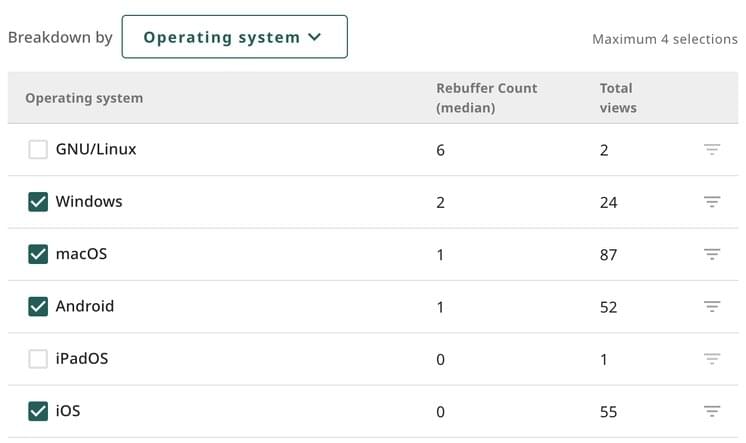746x443 pixels.
Task: Click the Operating system column header
Action: (84, 98)
